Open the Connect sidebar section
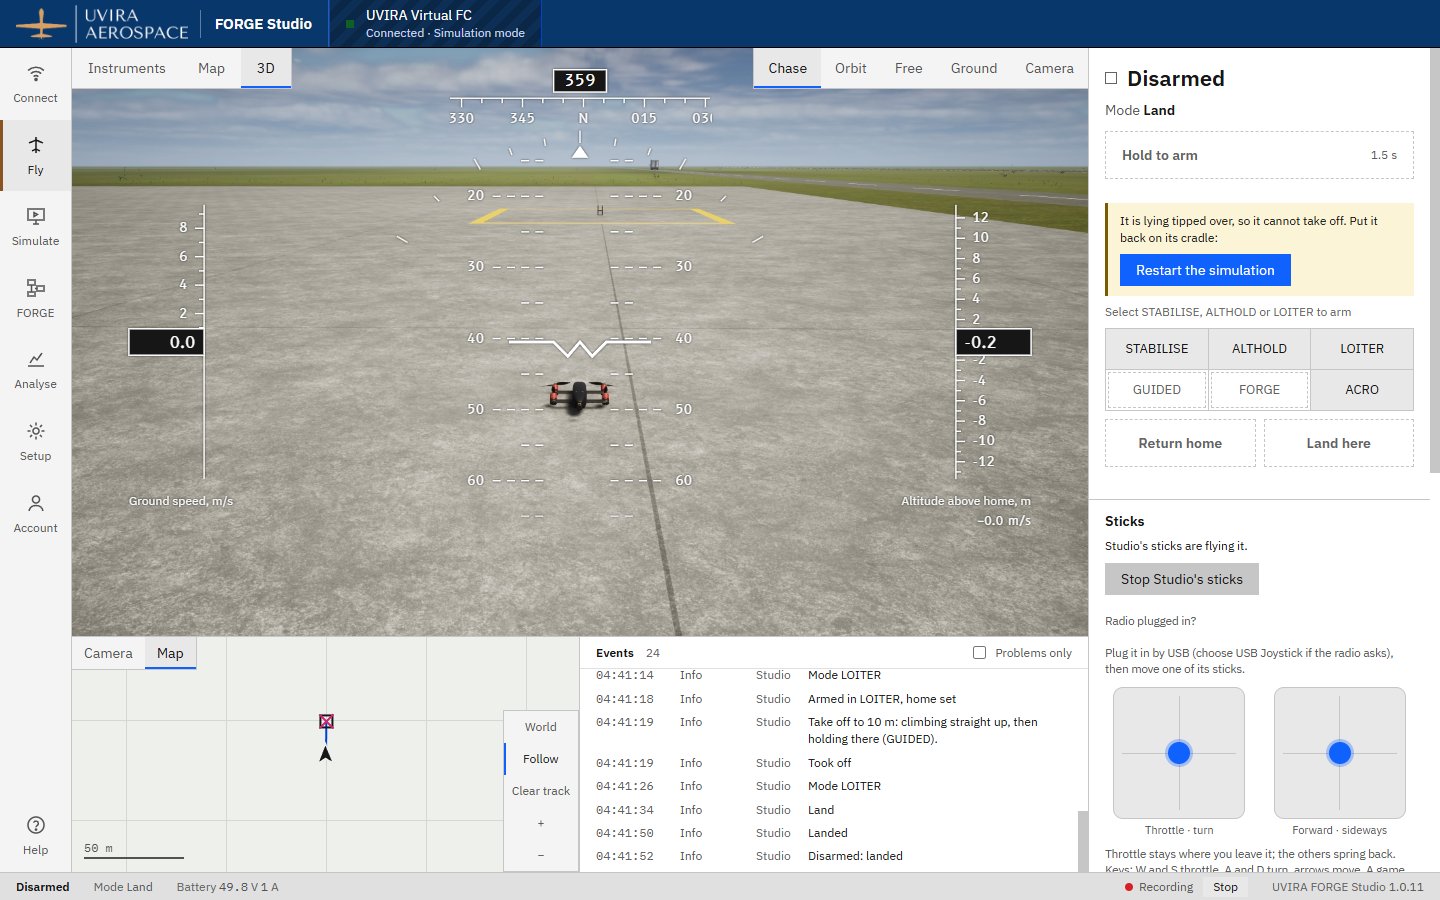1440x900 pixels. [35, 83]
